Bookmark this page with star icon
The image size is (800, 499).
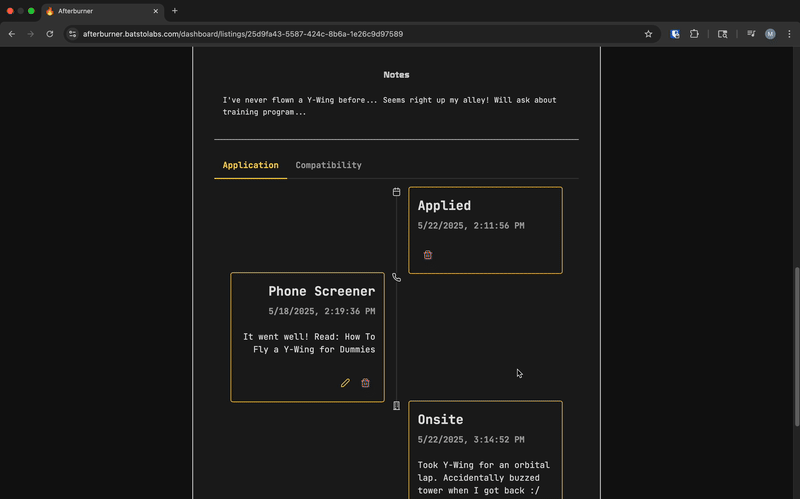pyautogui.click(x=648, y=34)
